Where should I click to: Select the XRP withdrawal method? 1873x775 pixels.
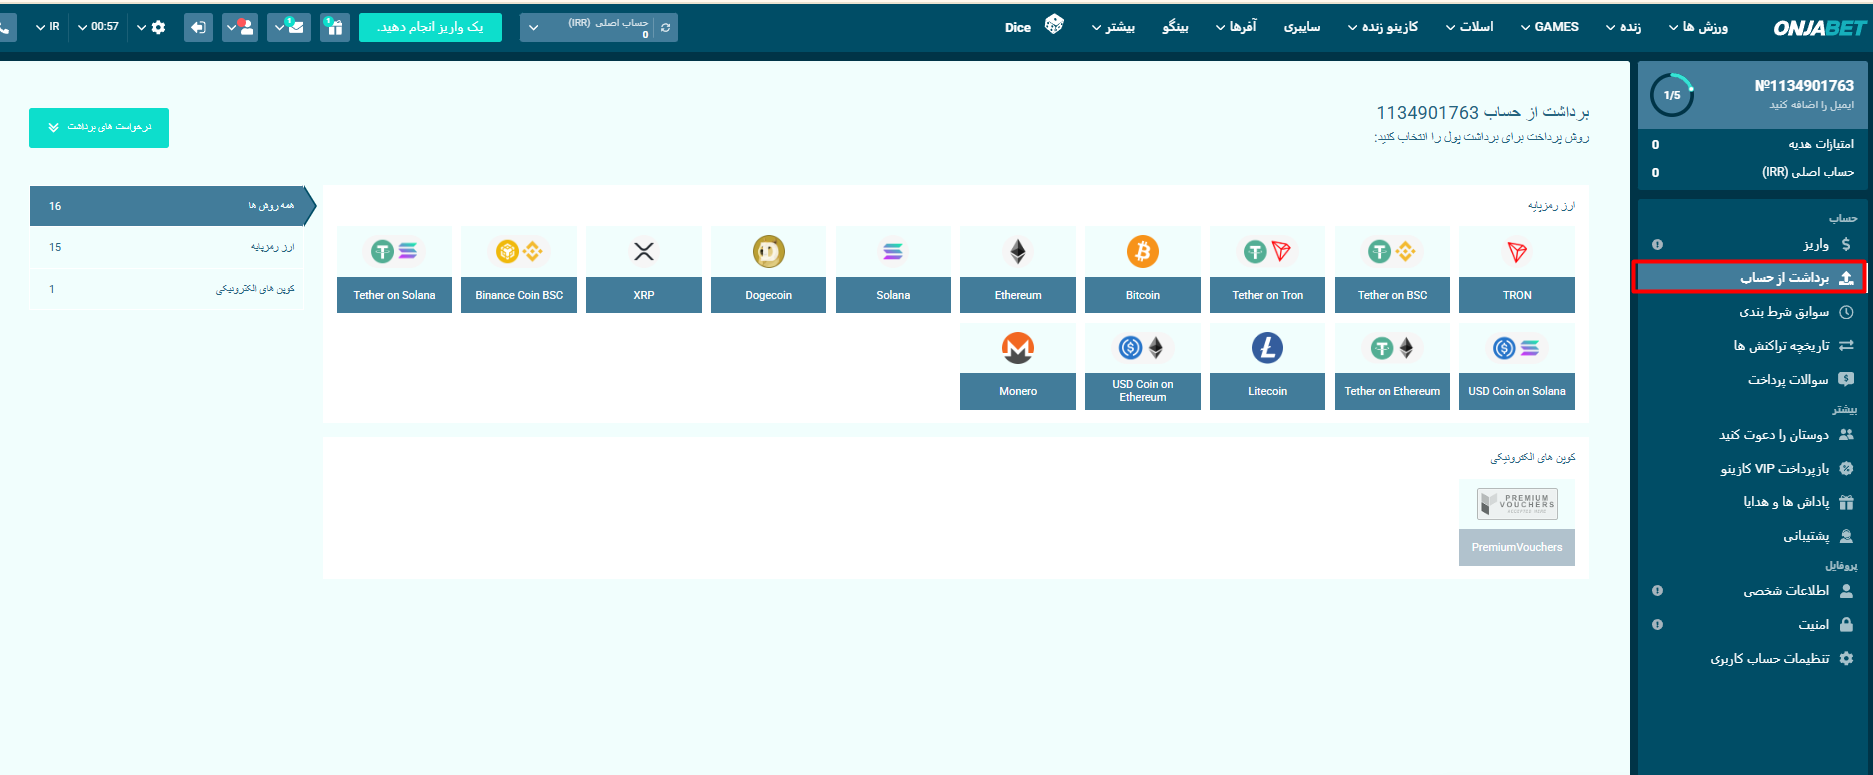tap(644, 270)
